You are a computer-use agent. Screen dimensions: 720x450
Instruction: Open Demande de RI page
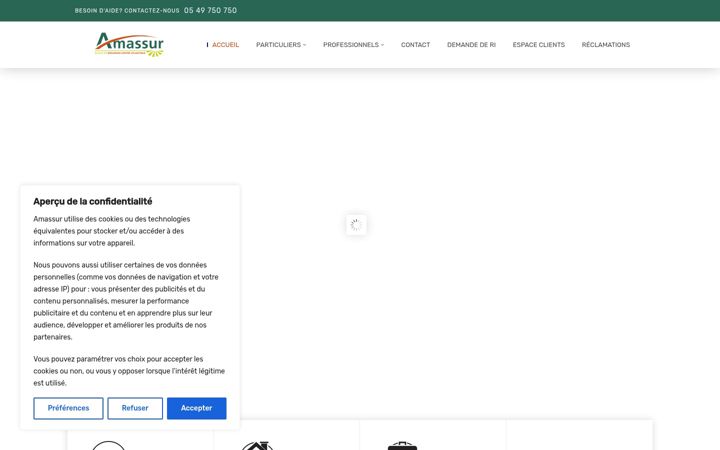point(471,45)
